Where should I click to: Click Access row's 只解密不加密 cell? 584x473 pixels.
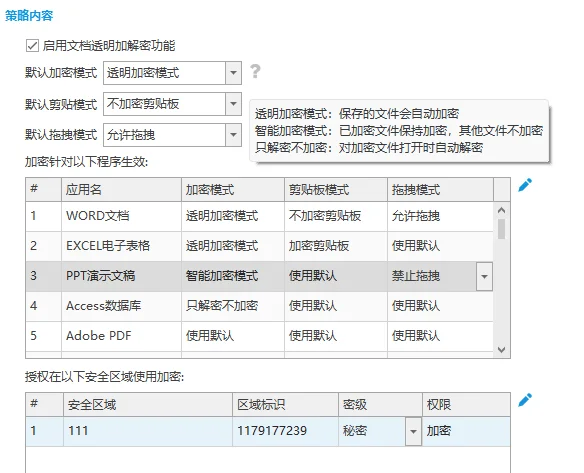pyautogui.click(x=233, y=306)
